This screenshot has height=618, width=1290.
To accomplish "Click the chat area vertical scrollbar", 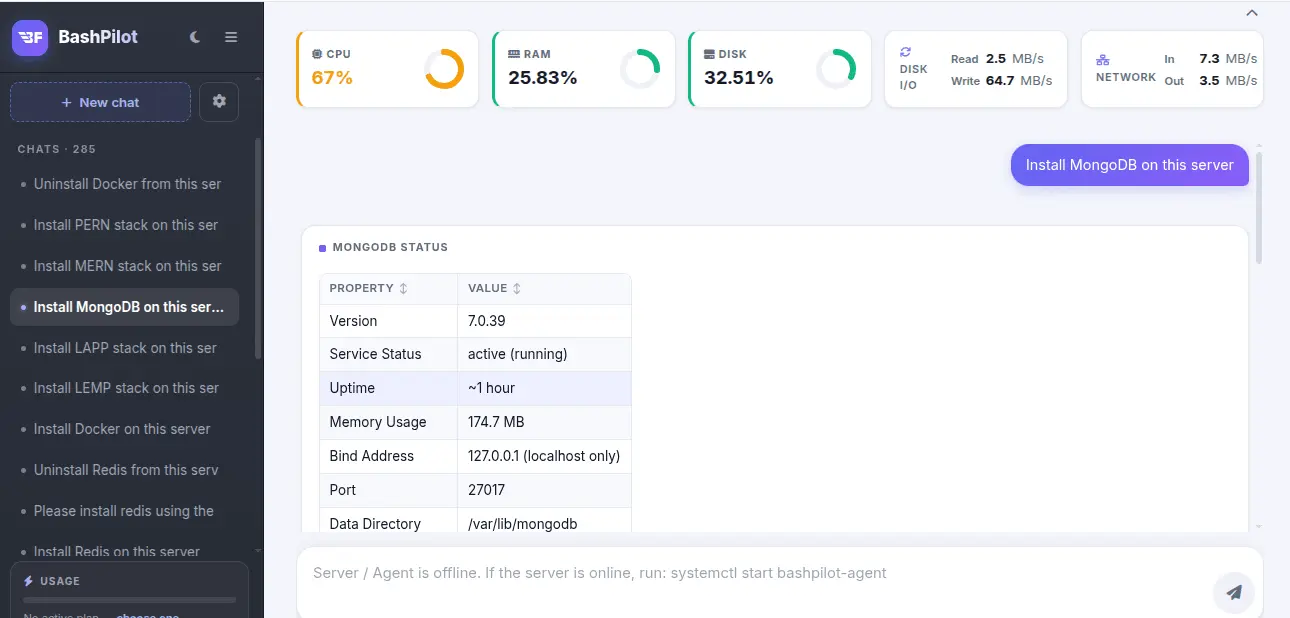I will pyautogui.click(x=1259, y=208).
